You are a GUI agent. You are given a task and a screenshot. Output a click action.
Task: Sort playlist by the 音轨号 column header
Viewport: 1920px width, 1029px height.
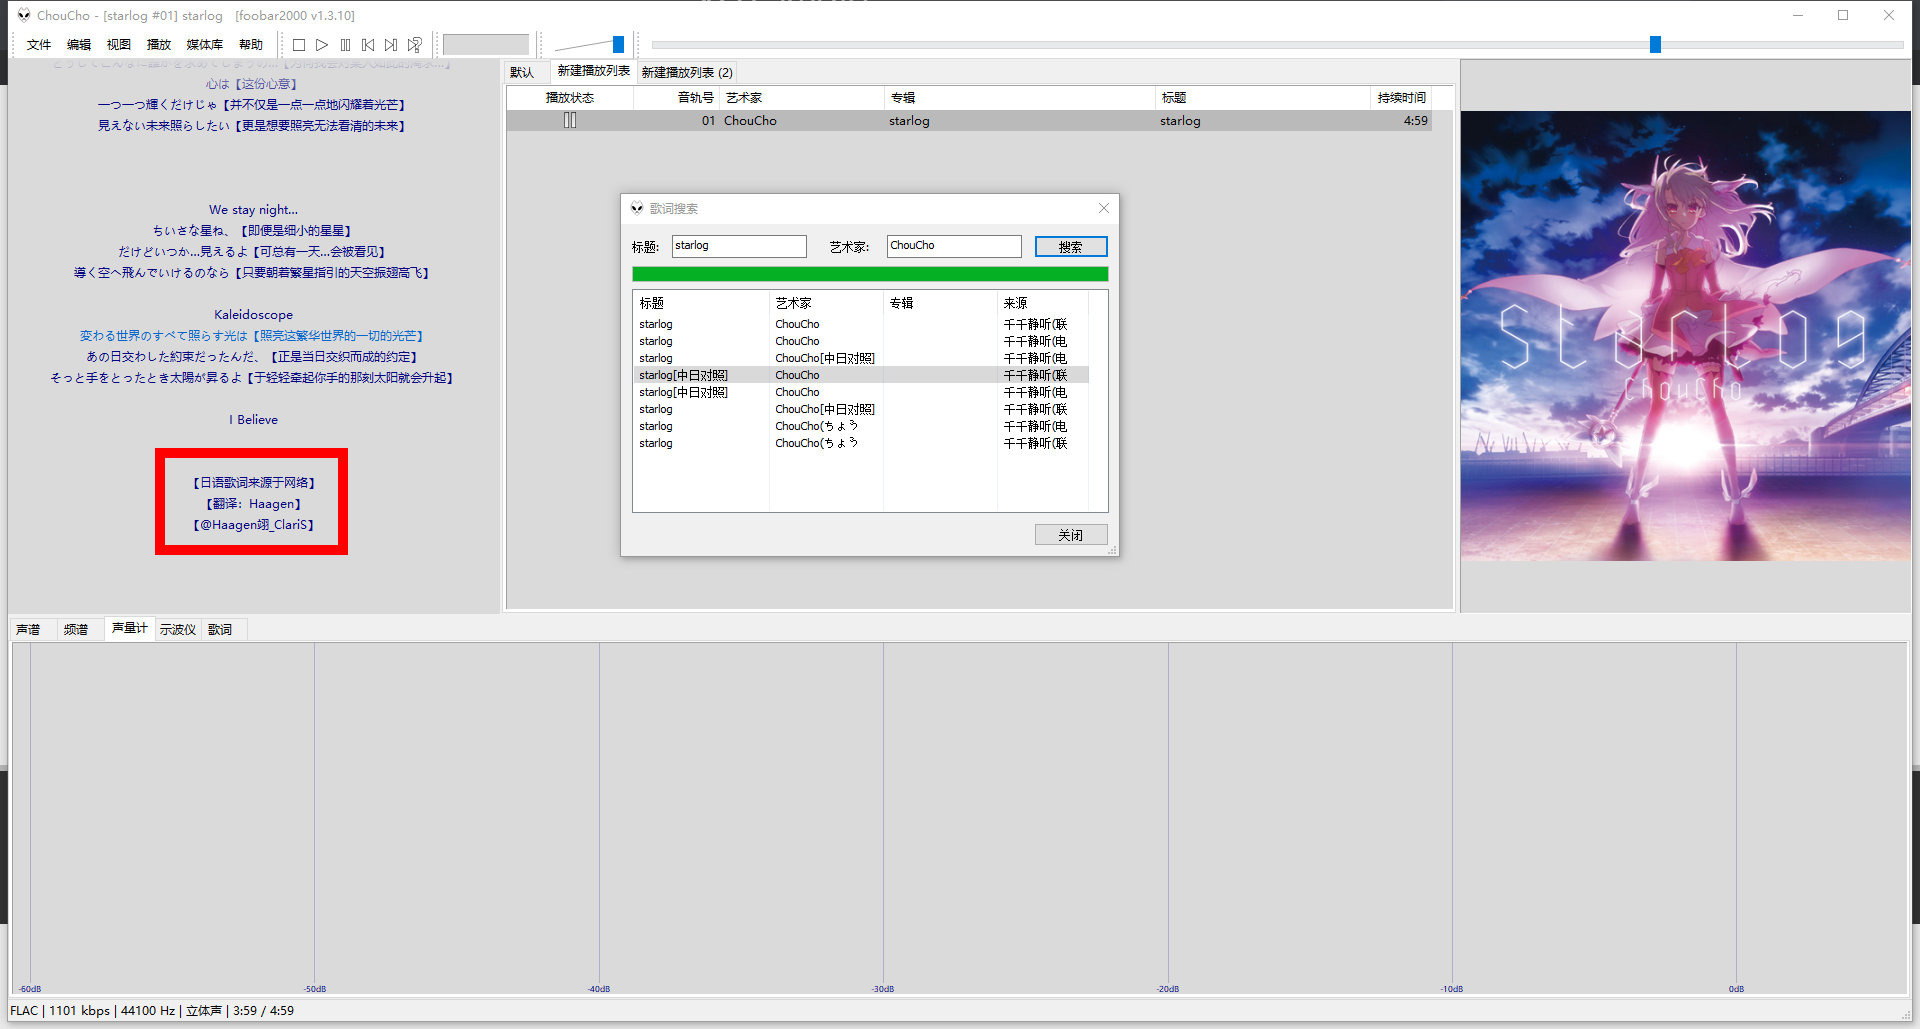coord(677,97)
